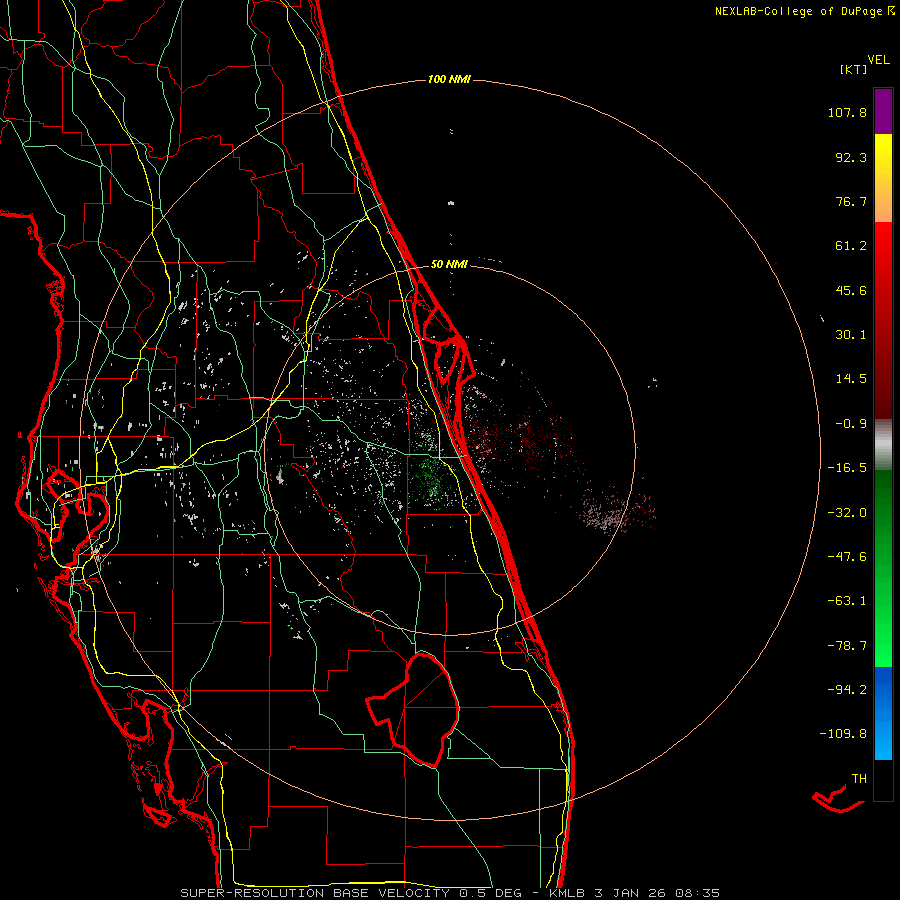This screenshot has width=900, height=900.
Task: Click the "-32.0" legend value
Action: 847,513
